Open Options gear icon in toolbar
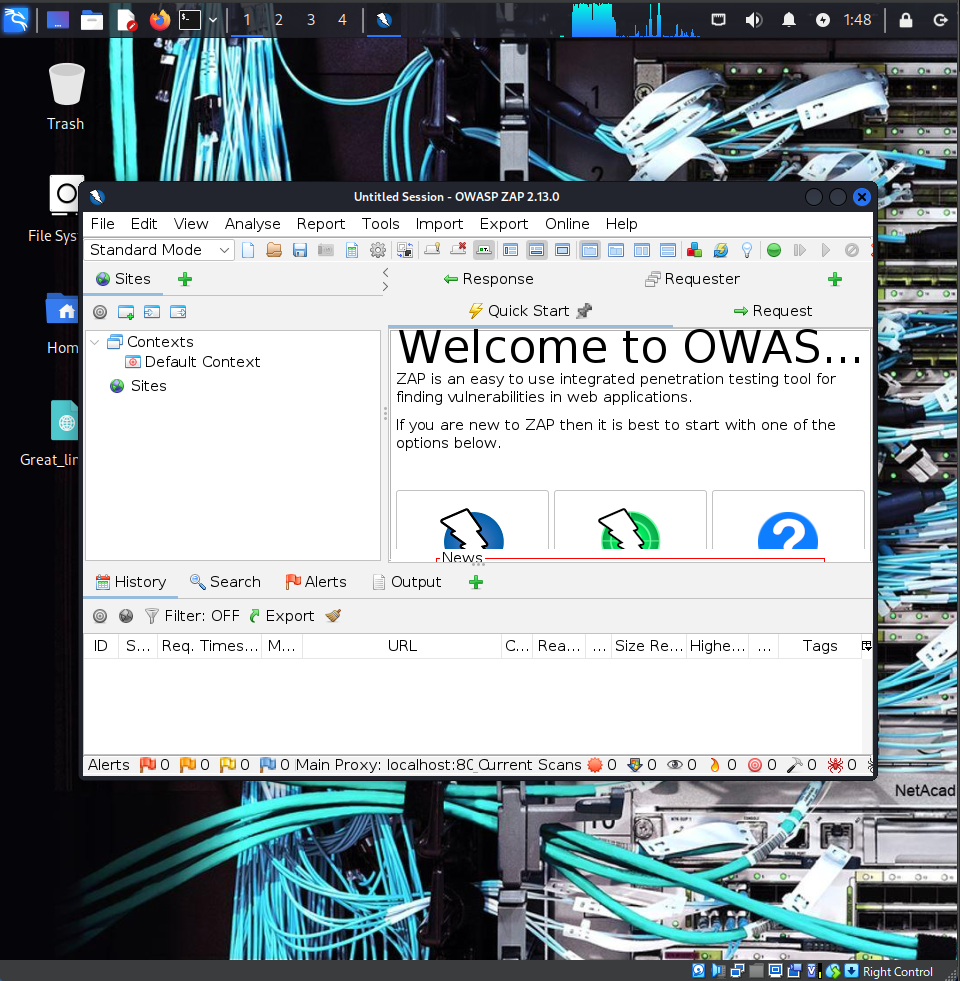 tap(378, 250)
